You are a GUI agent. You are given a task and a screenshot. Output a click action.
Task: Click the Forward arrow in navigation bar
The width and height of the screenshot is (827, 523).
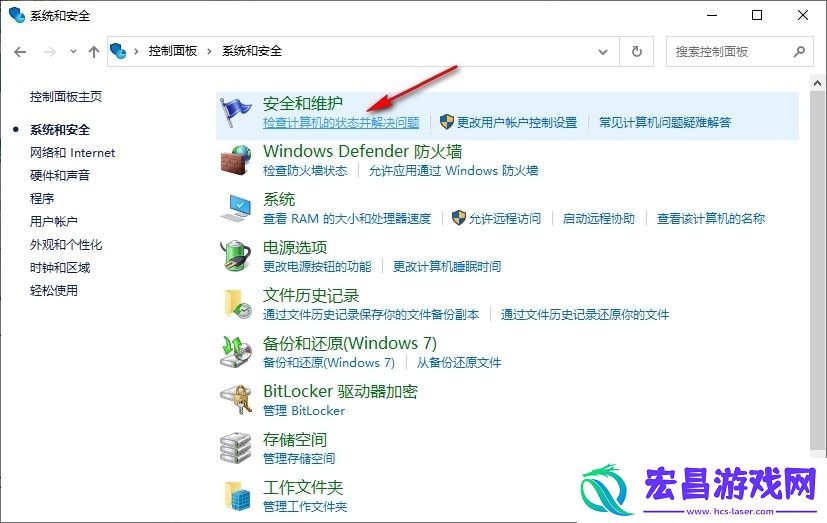pyautogui.click(x=50, y=52)
